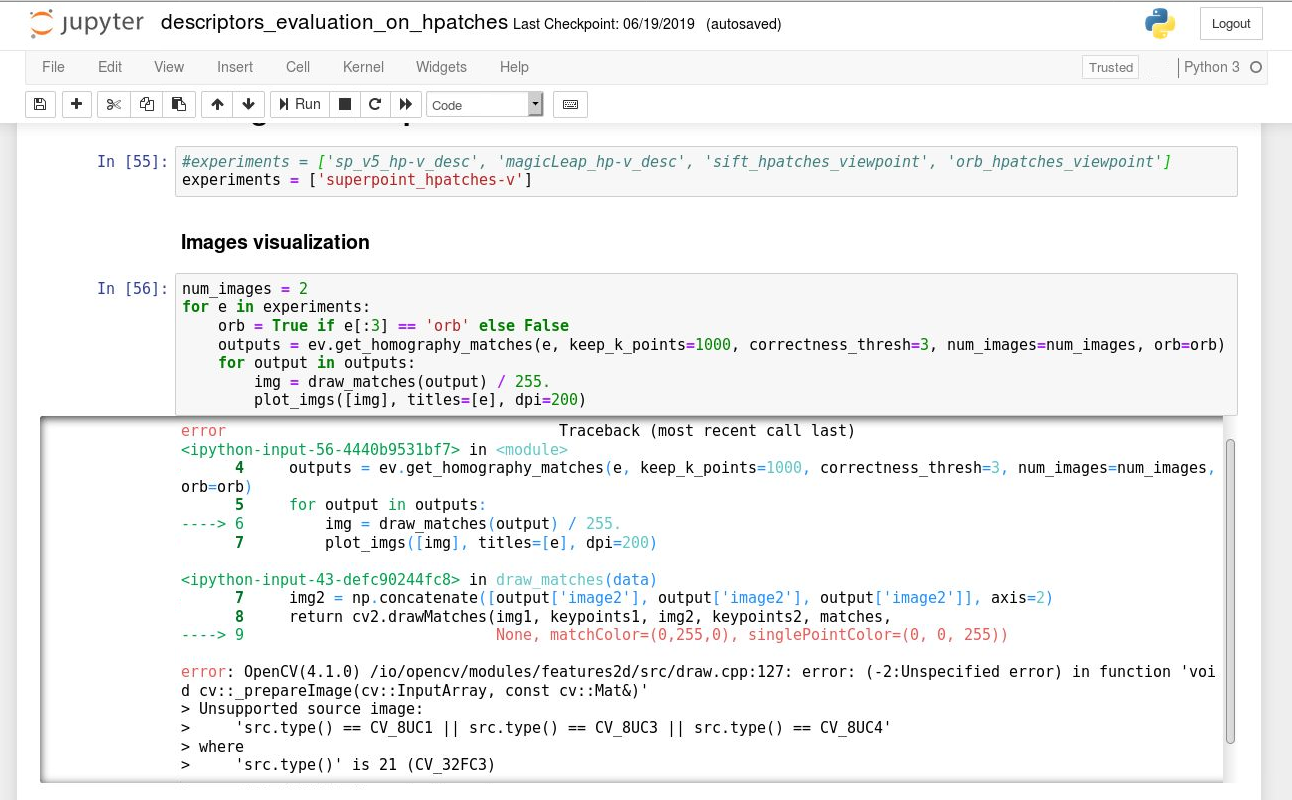Insert a new cell below
This screenshot has height=800, width=1292.
point(76,104)
